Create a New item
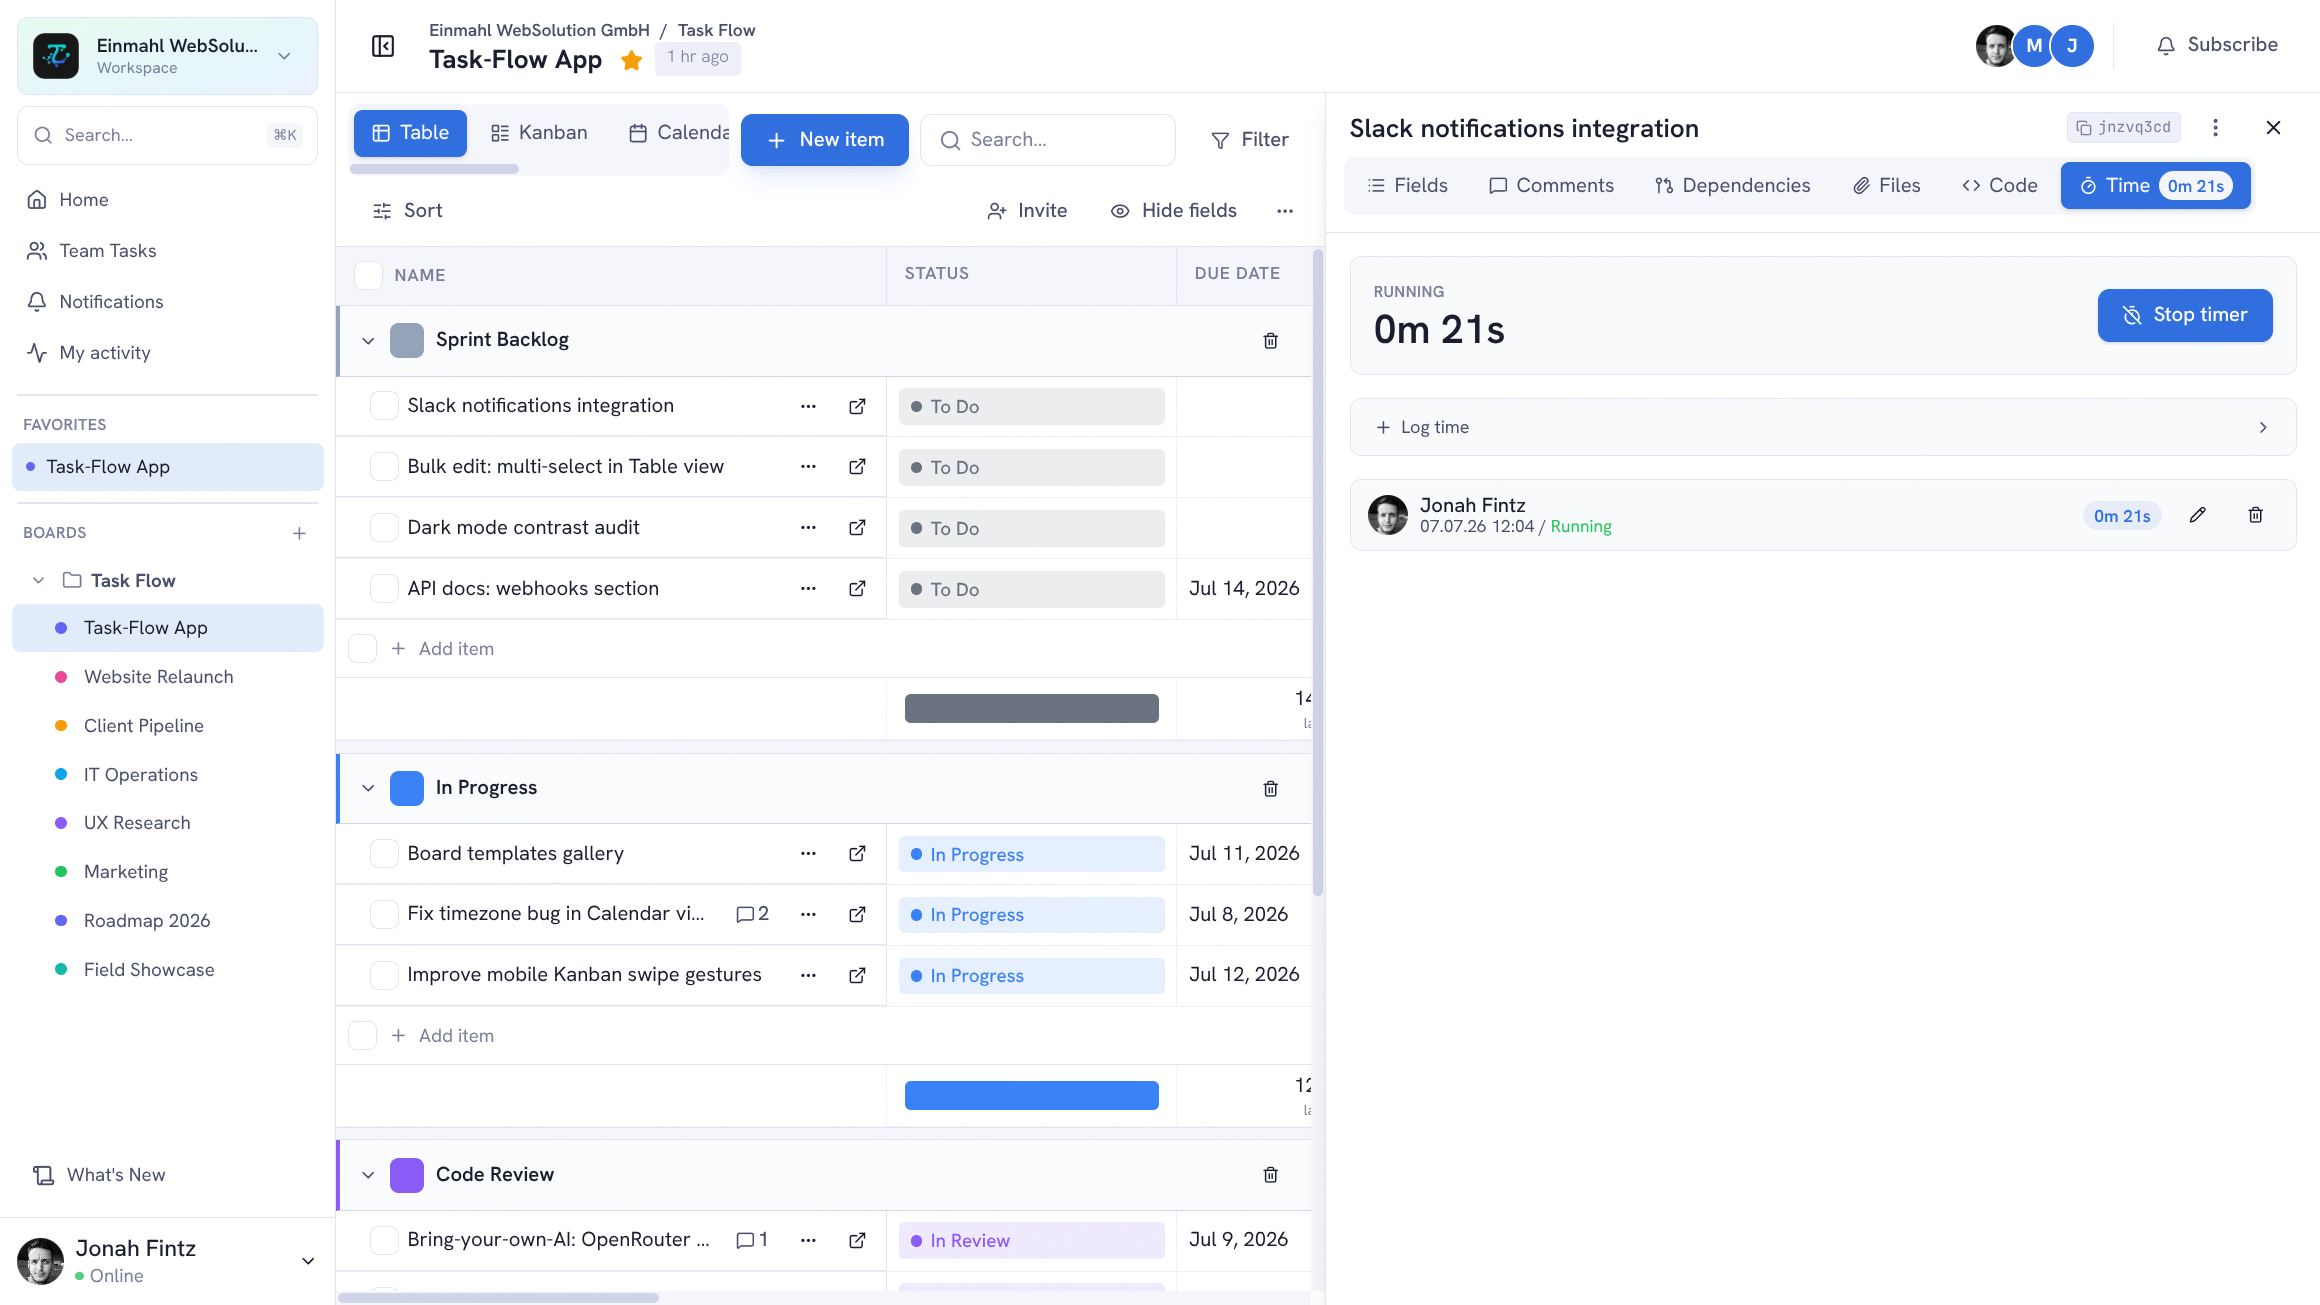 (x=825, y=140)
